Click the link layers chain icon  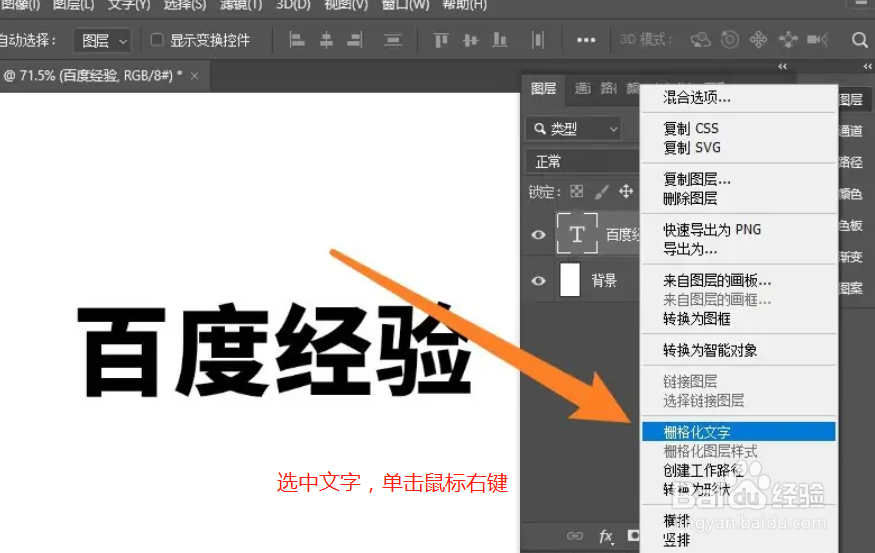(x=575, y=536)
